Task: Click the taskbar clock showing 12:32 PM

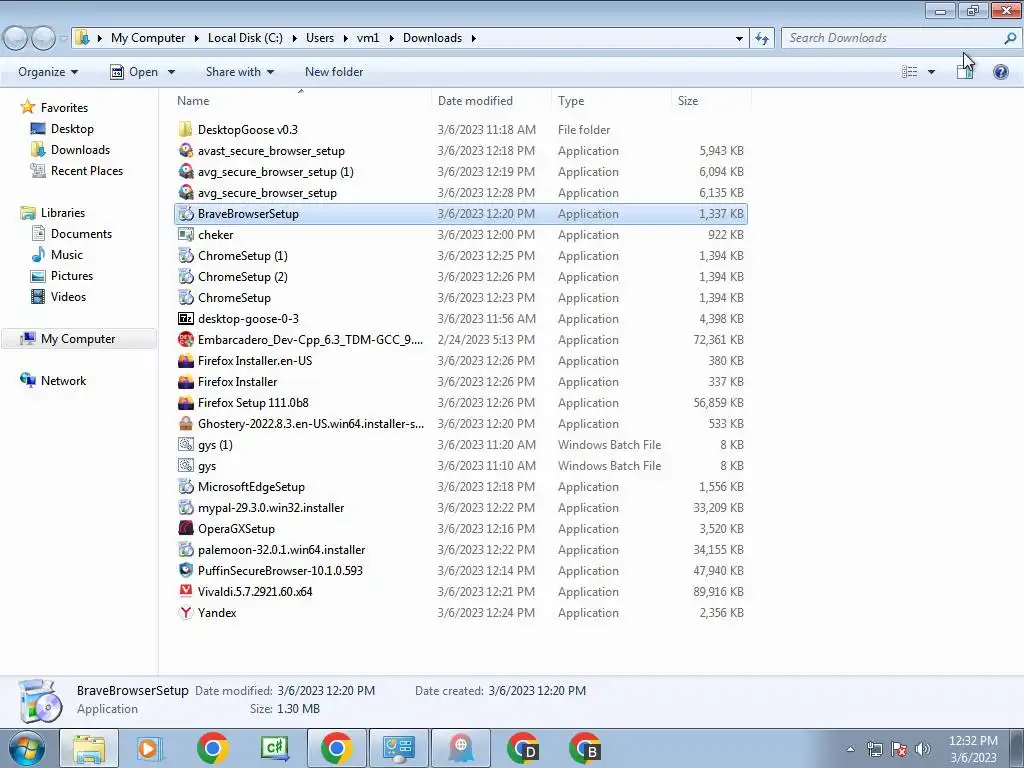Action: pos(973,749)
